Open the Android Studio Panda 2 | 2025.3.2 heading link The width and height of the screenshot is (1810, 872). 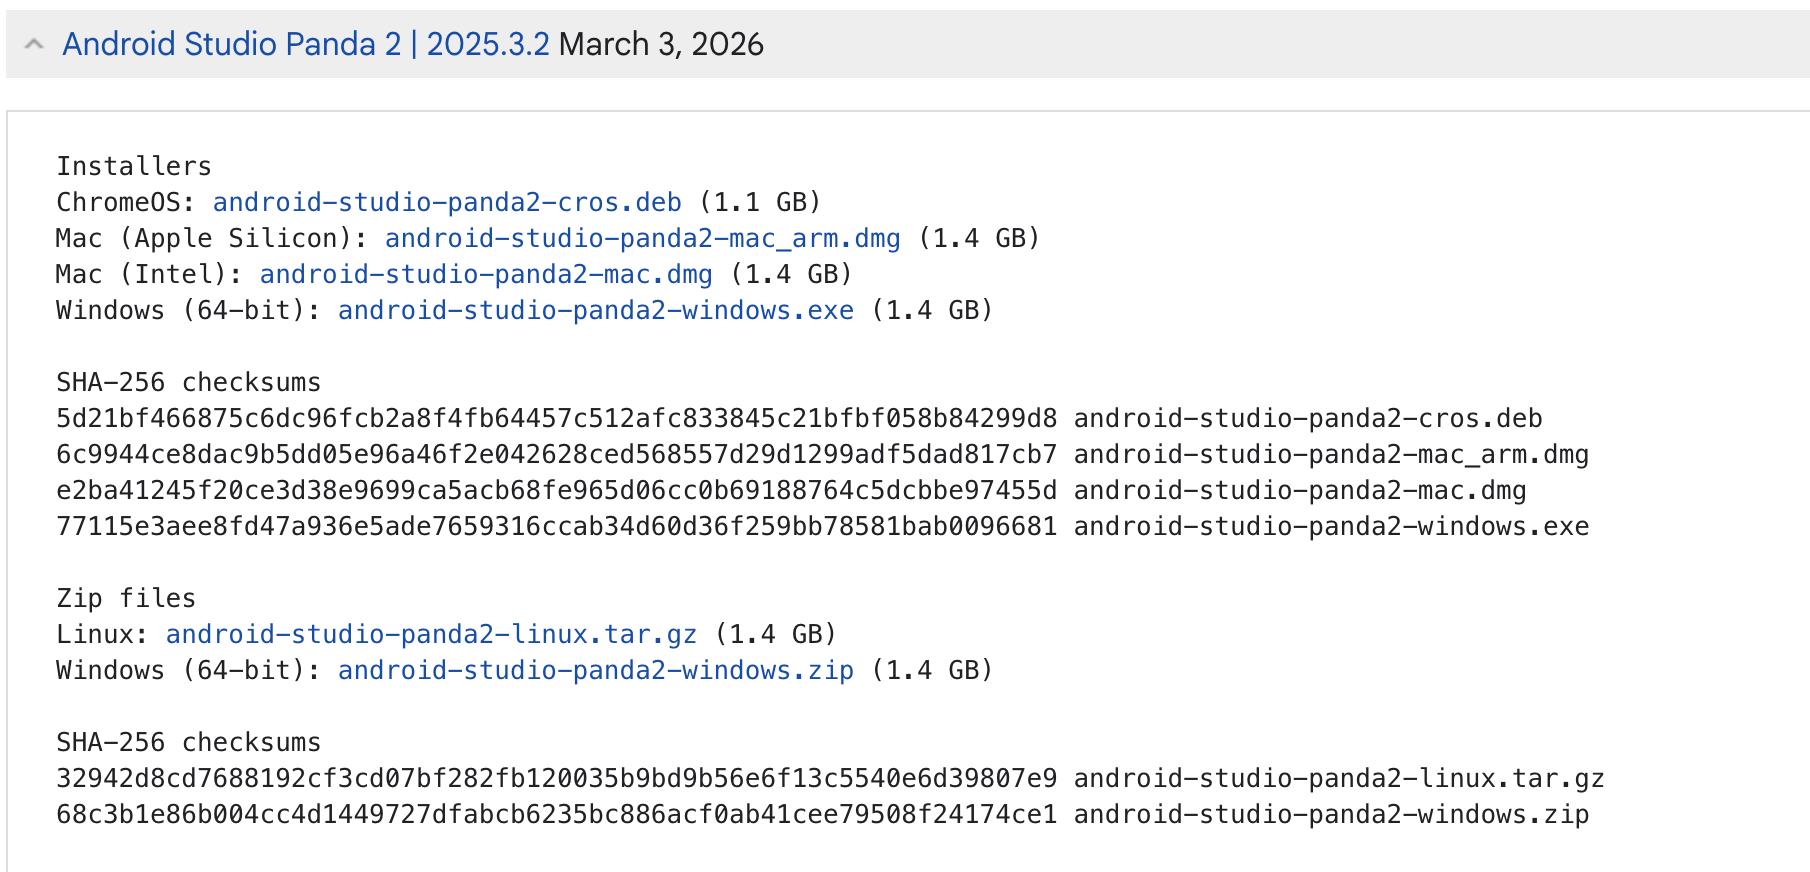tap(305, 44)
